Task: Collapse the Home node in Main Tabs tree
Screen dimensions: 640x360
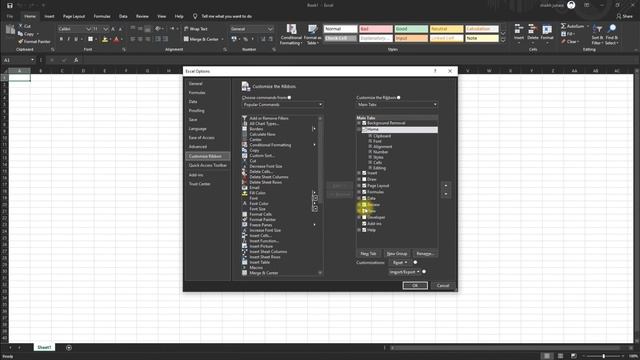Action: point(359,129)
